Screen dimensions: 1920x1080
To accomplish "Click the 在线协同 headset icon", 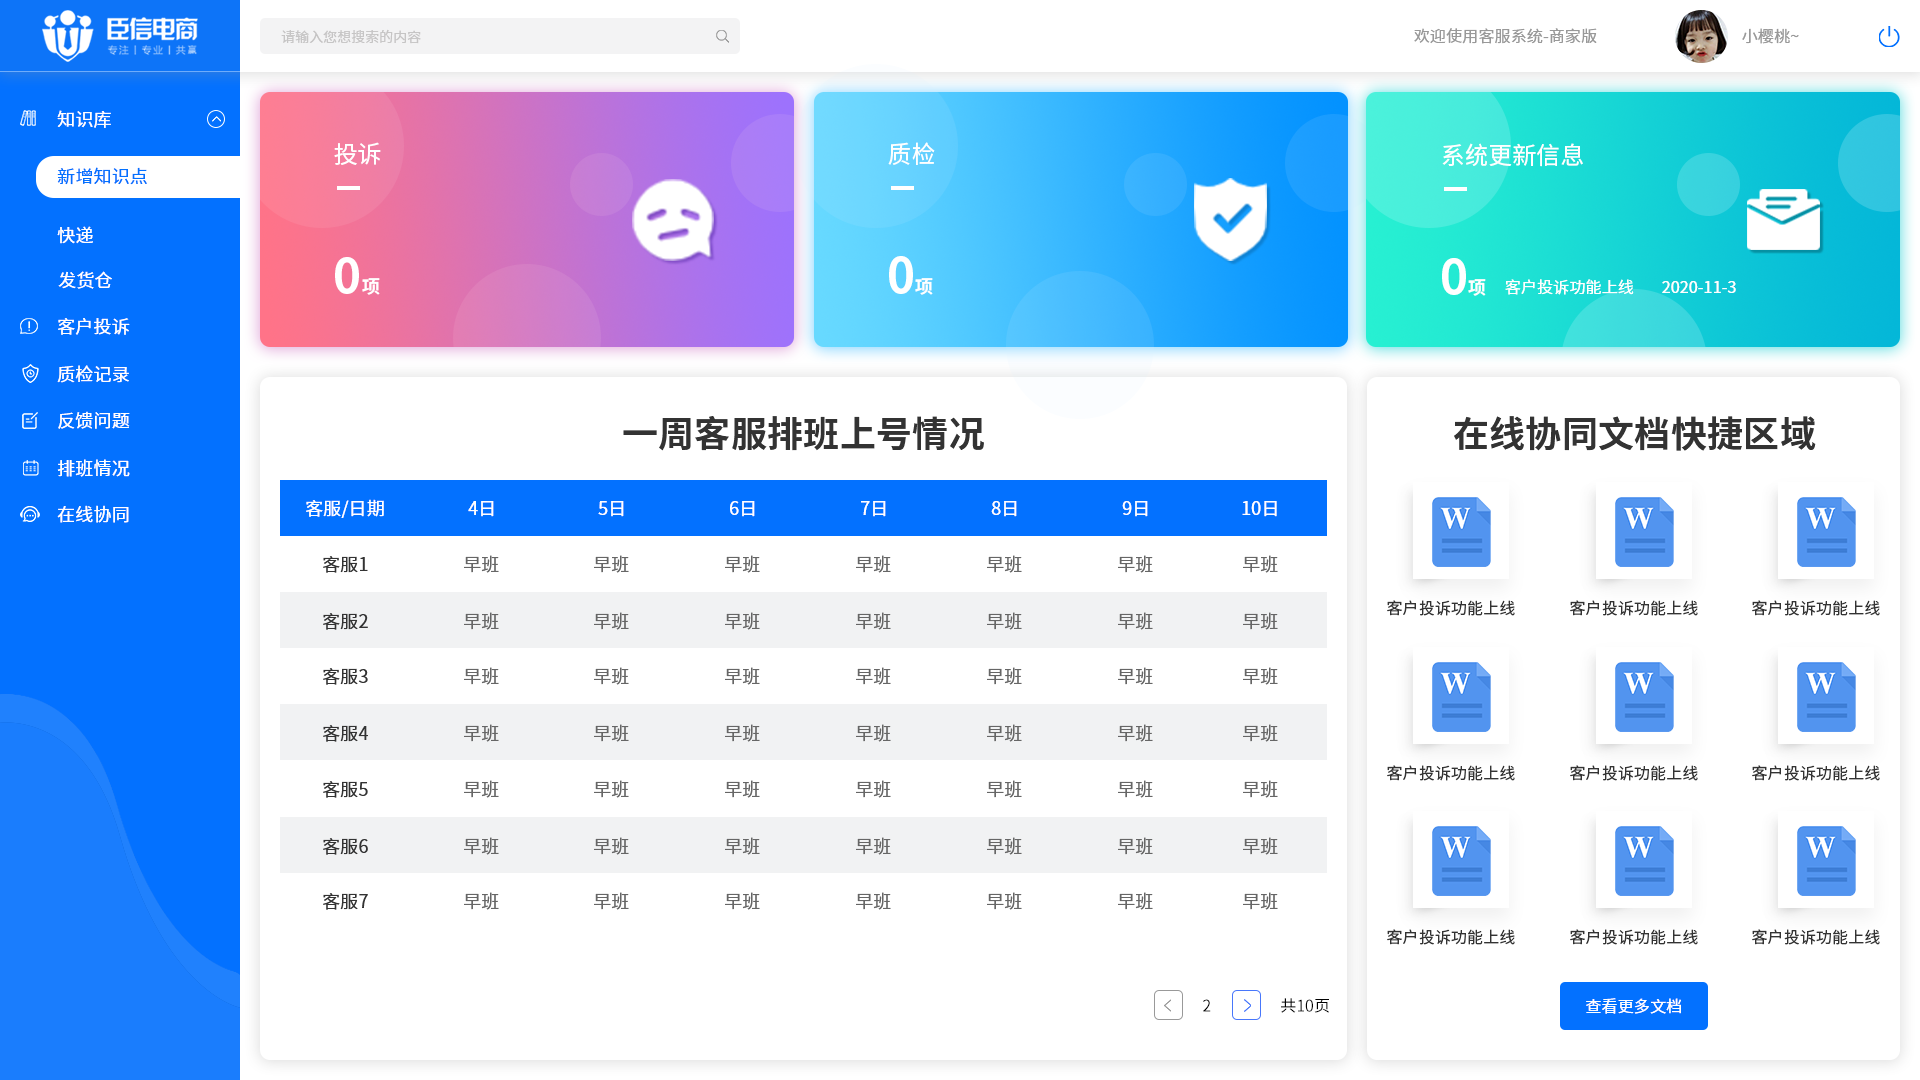I will 30,515.
